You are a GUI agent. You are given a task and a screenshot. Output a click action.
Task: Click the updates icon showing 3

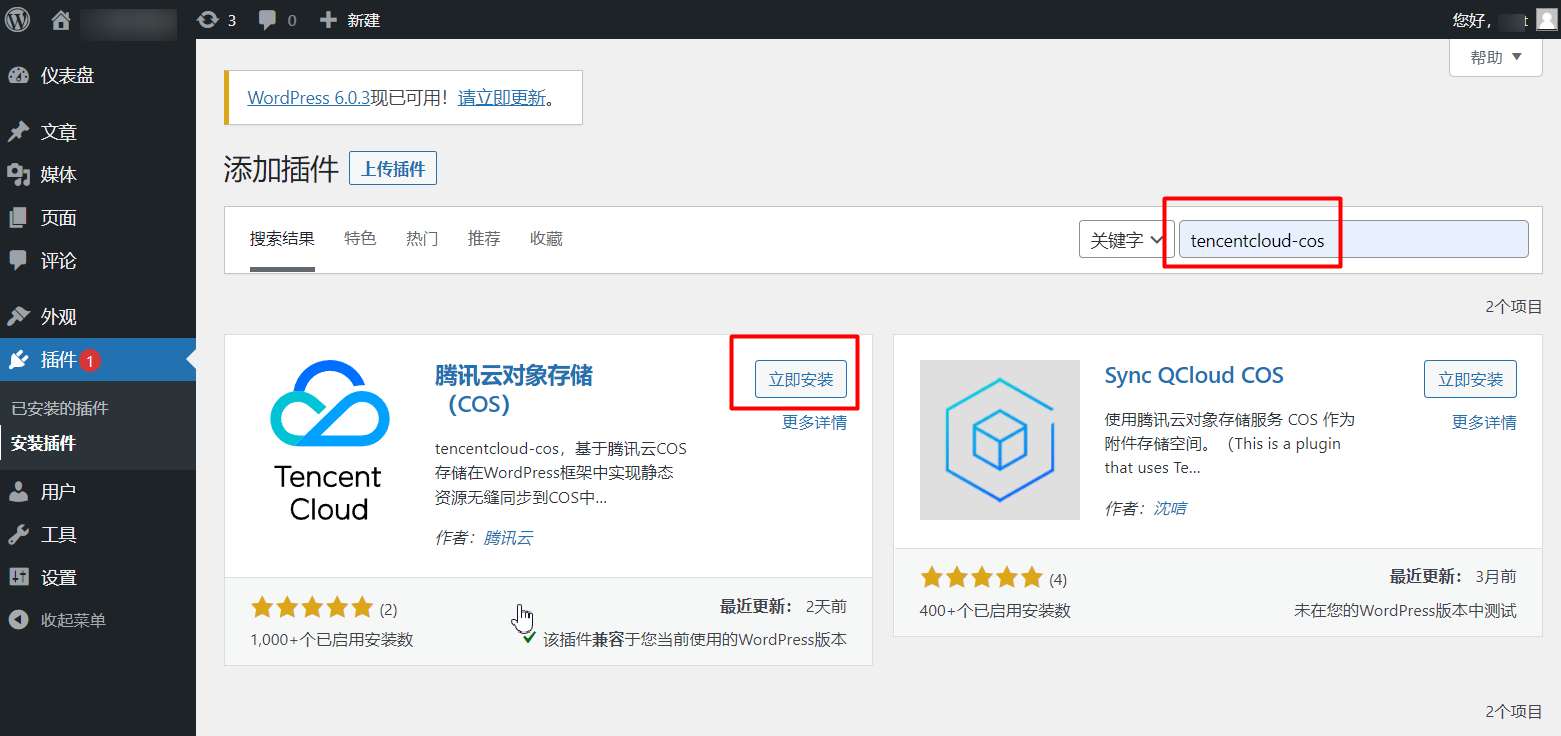point(216,20)
